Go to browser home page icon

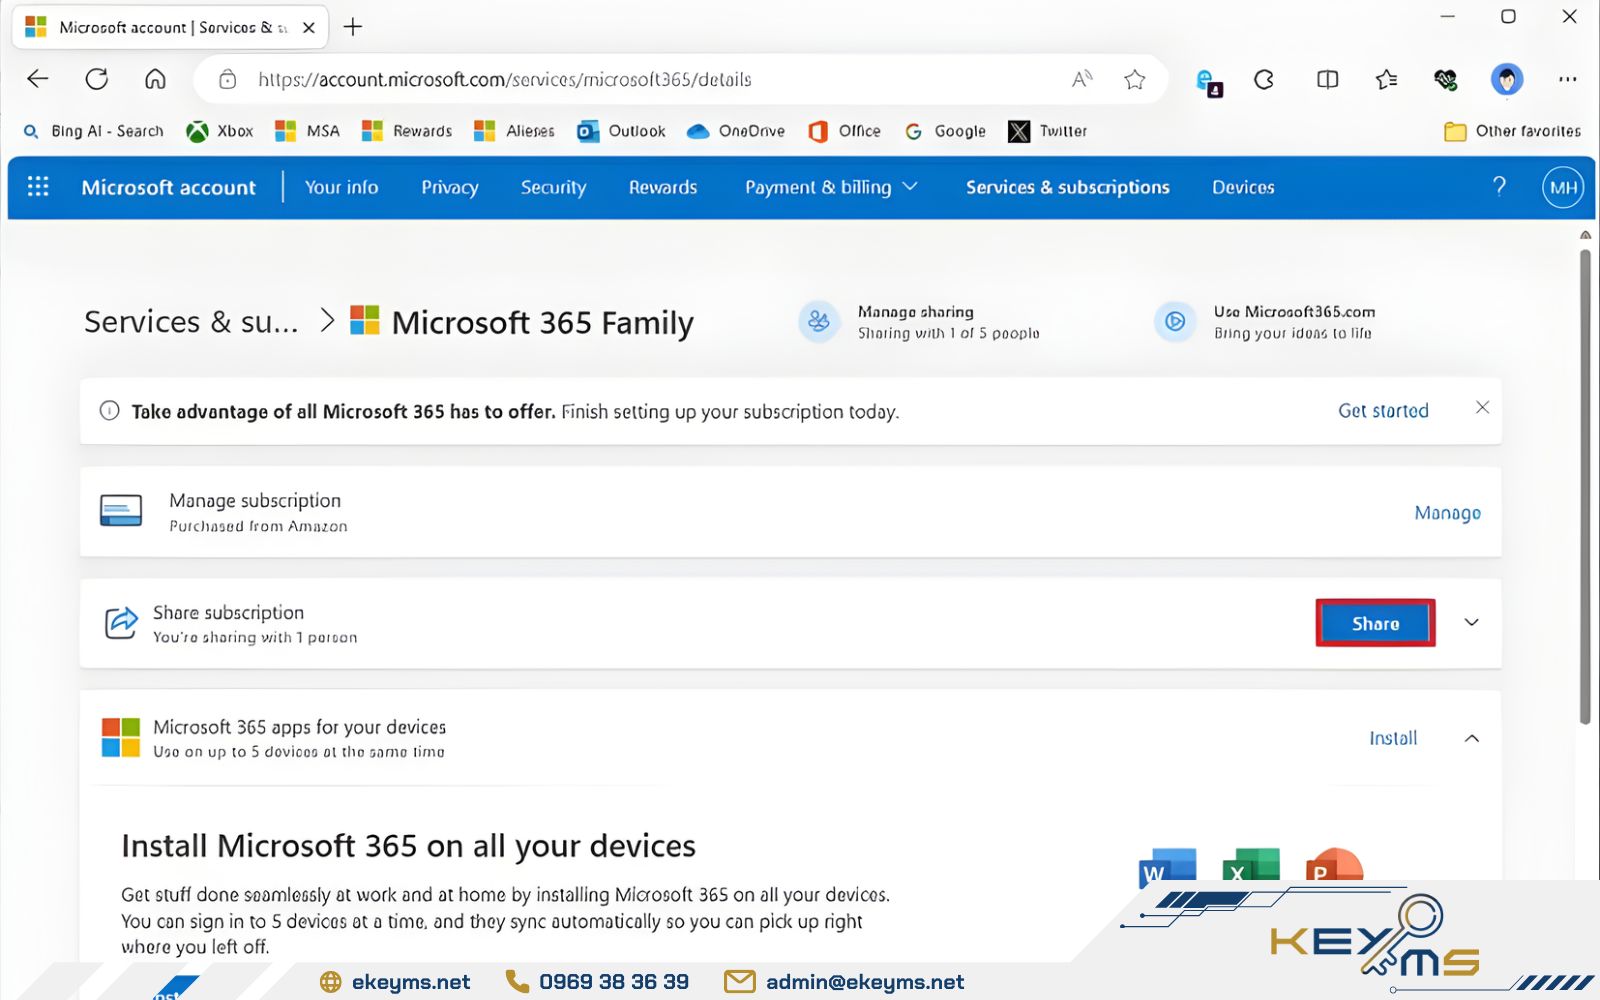tap(155, 79)
